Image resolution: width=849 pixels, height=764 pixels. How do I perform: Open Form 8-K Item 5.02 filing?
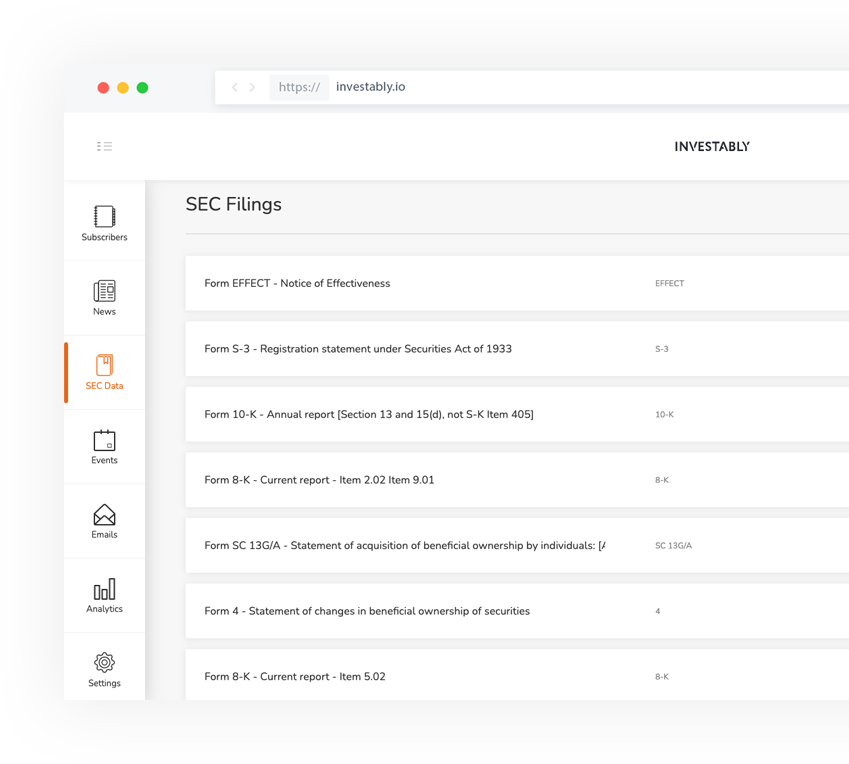[x=294, y=677]
